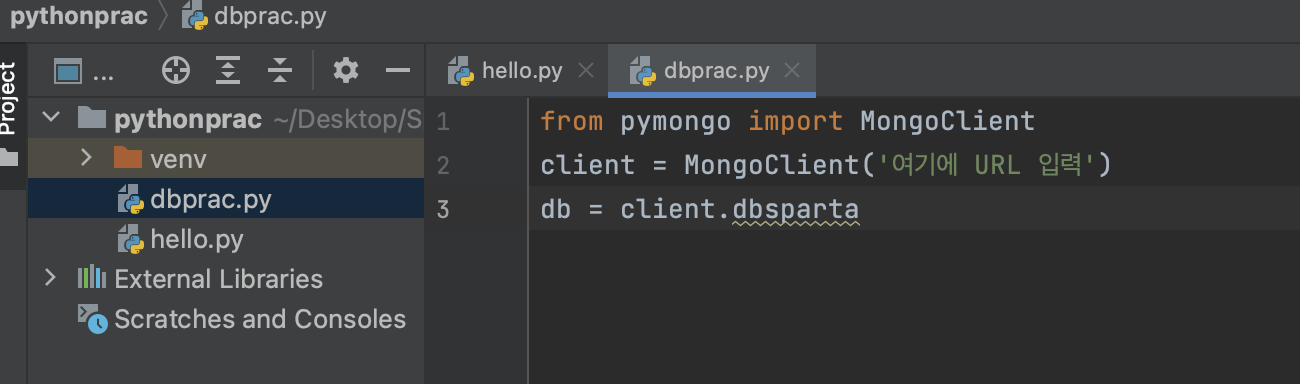Click the Python file icon beside dbprac.py in tree

tap(131, 199)
